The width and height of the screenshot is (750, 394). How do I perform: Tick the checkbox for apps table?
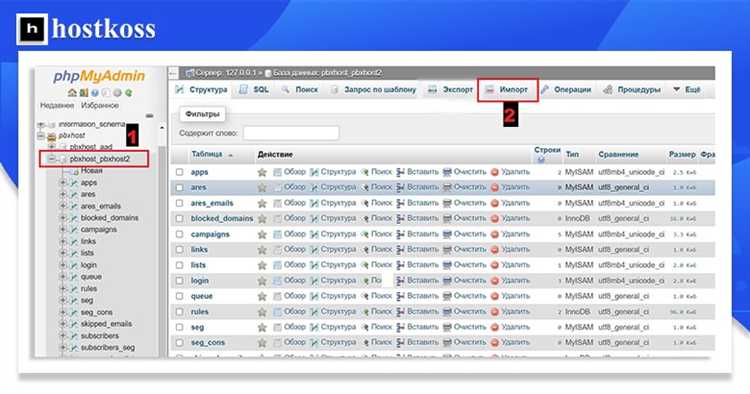(179, 172)
